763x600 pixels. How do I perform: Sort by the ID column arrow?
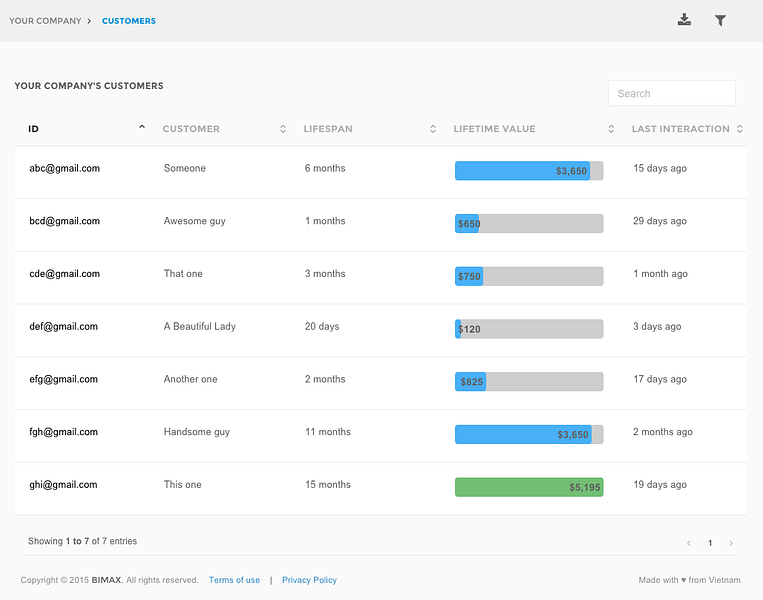(142, 127)
